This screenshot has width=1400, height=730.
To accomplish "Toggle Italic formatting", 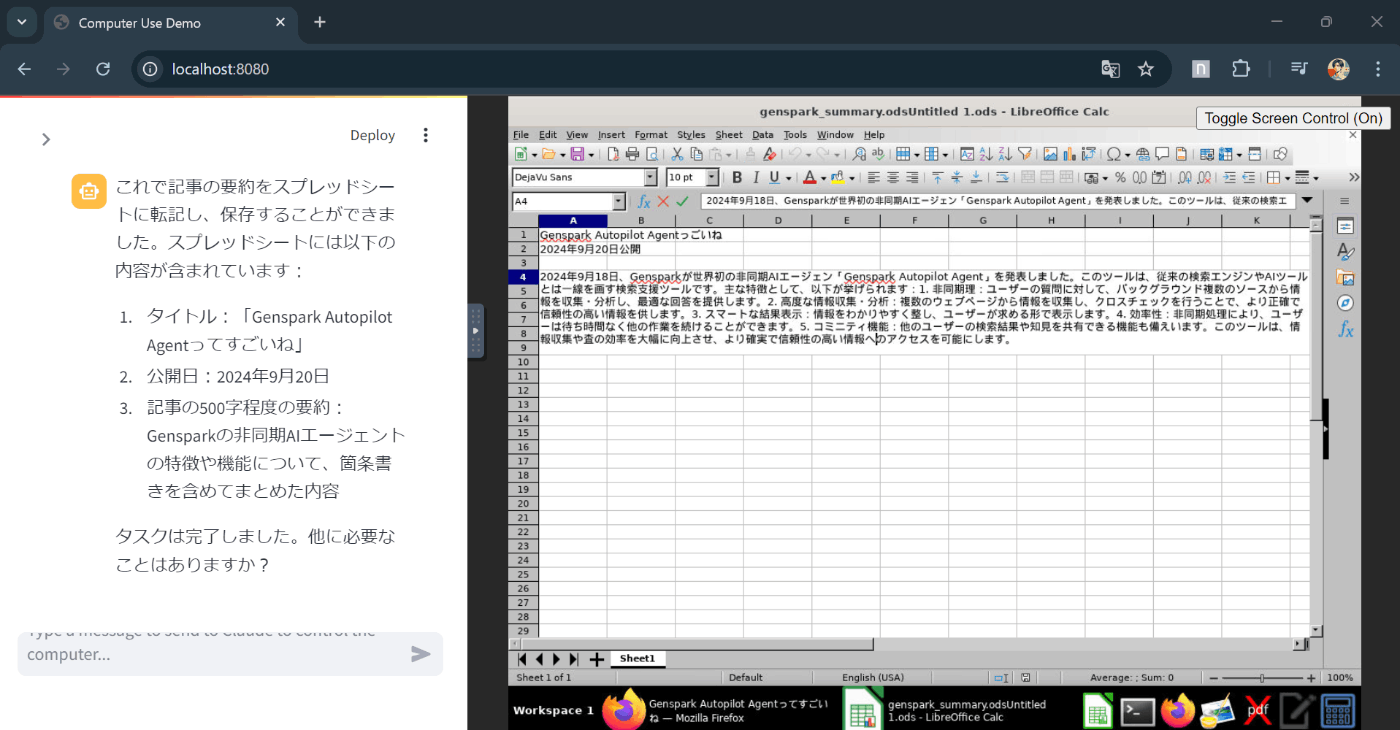I will (756, 177).
